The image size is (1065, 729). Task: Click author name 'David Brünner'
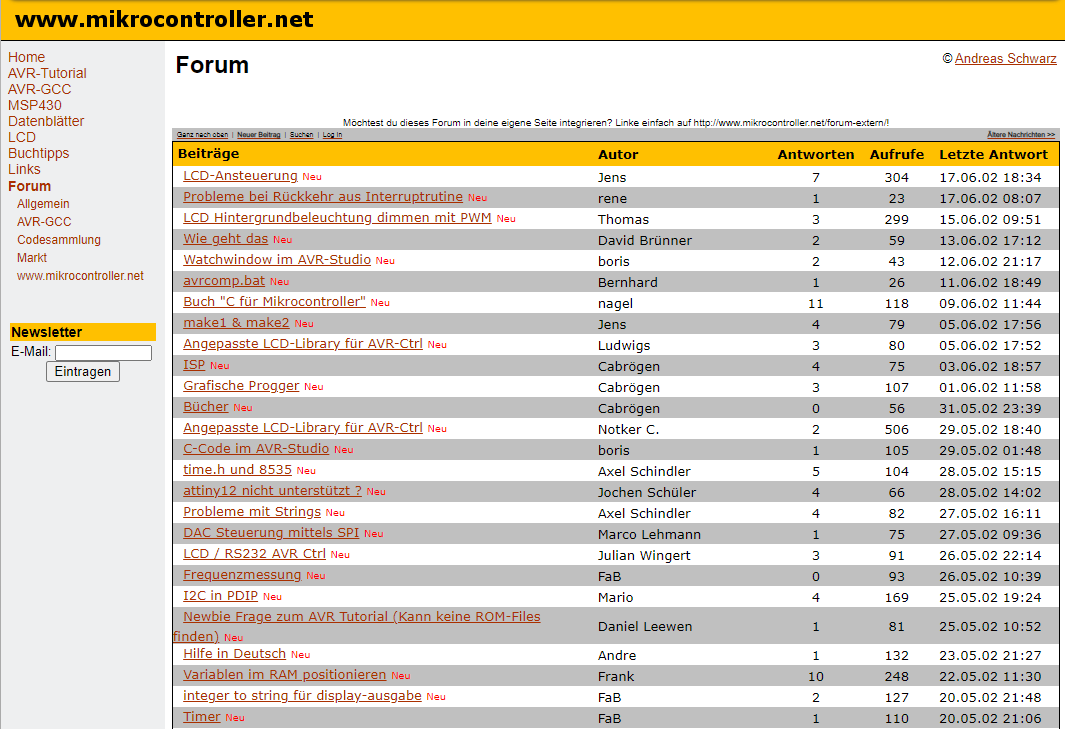[x=645, y=241]
